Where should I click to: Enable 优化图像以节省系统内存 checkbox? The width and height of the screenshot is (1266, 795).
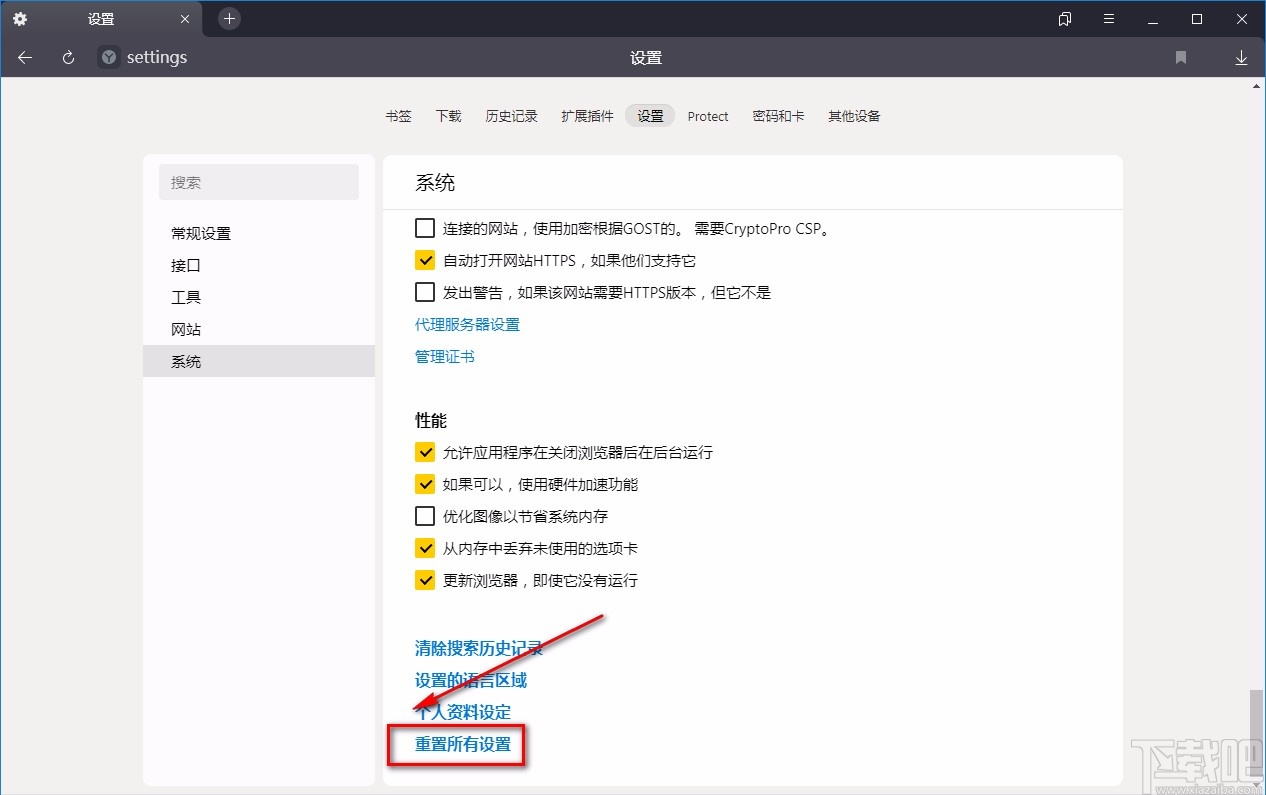pos(425,516)
